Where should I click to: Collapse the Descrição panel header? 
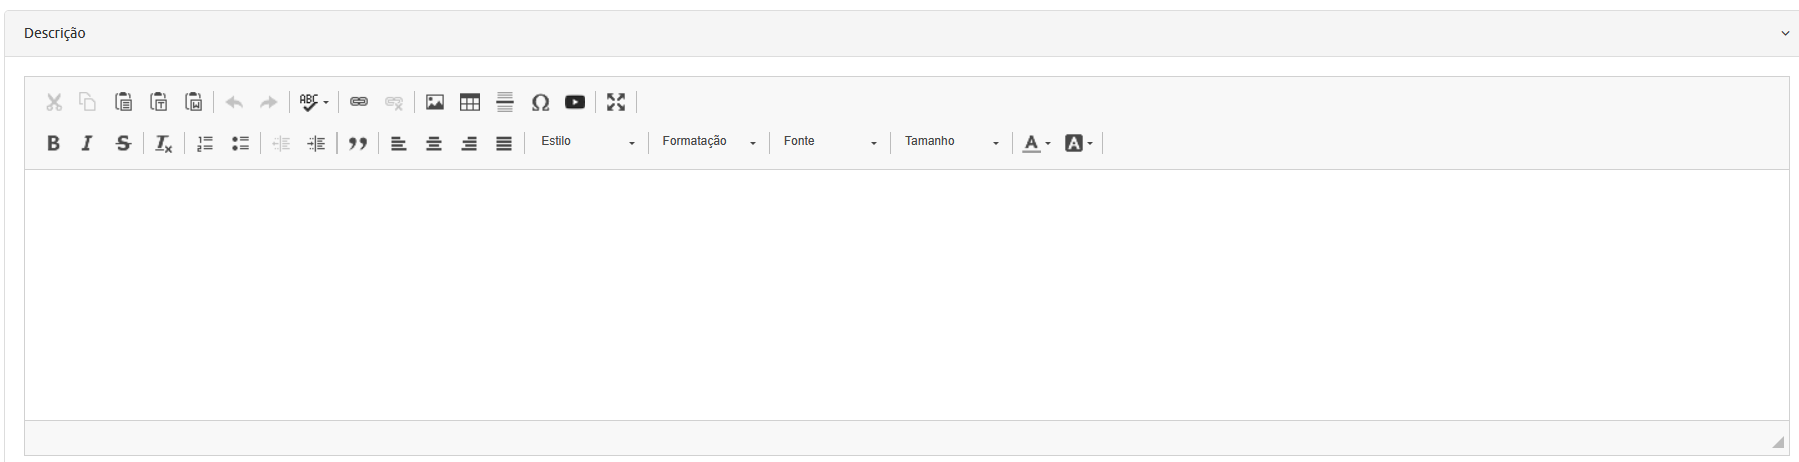[x=1785, y=33]
